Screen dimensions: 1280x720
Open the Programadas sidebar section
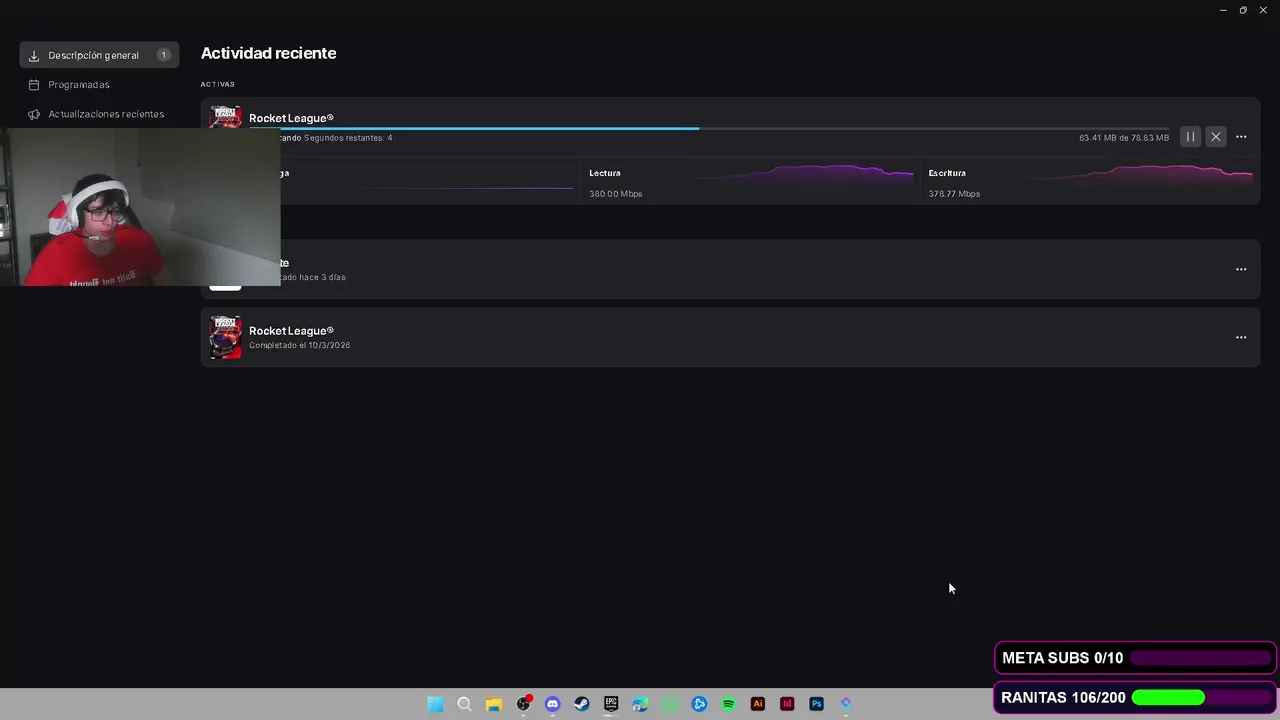coord(79,85)
